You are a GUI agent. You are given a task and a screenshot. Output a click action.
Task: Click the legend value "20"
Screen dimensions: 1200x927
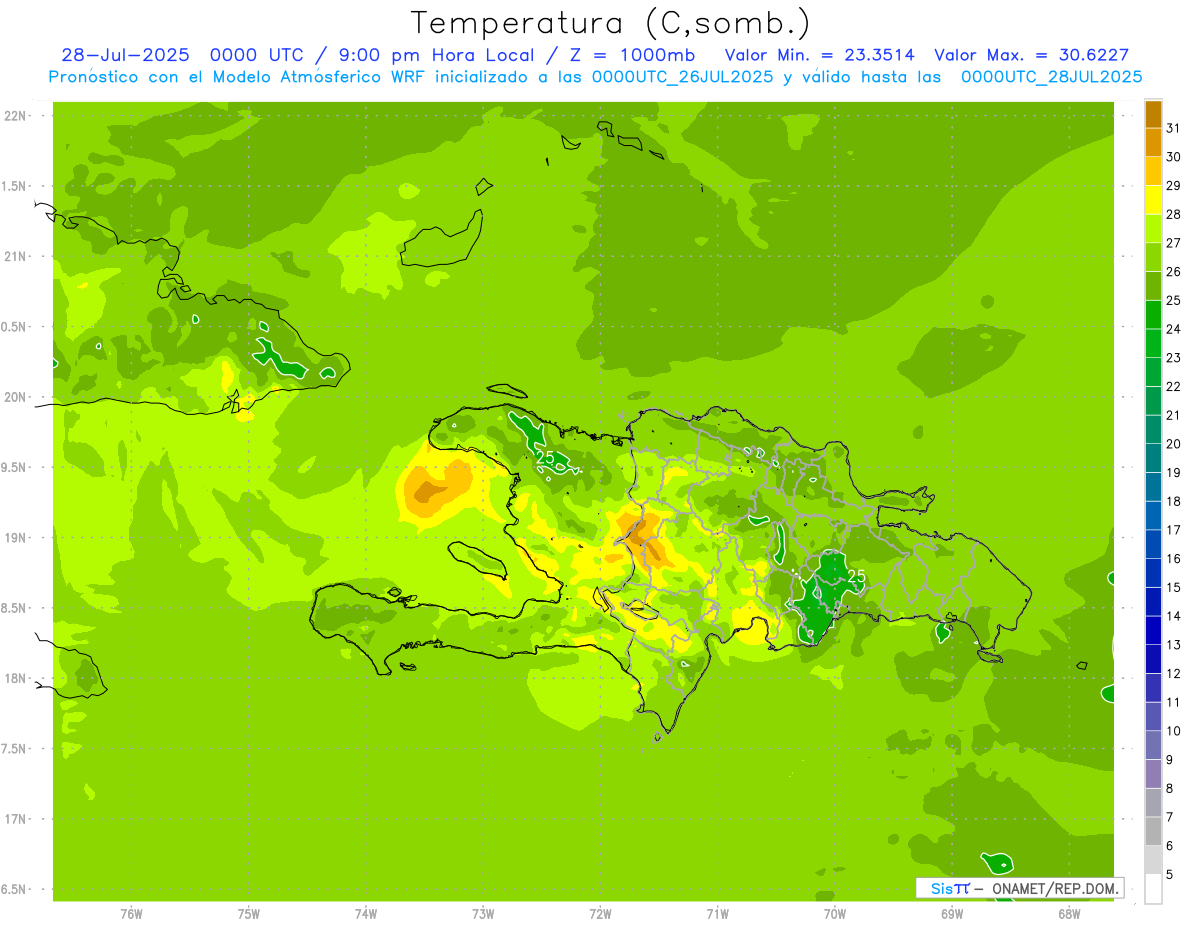click(x=1173, y=443)
